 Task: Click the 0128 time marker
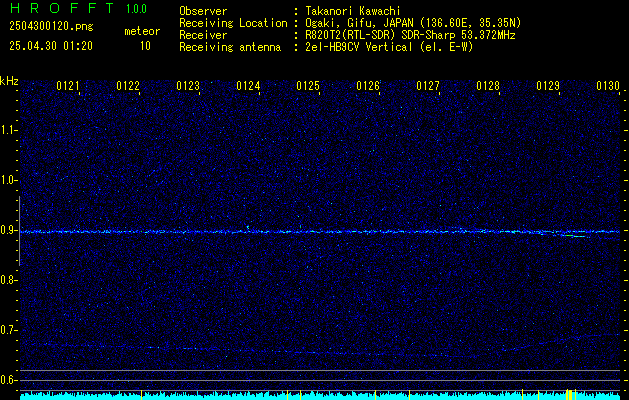click(488, 86)
